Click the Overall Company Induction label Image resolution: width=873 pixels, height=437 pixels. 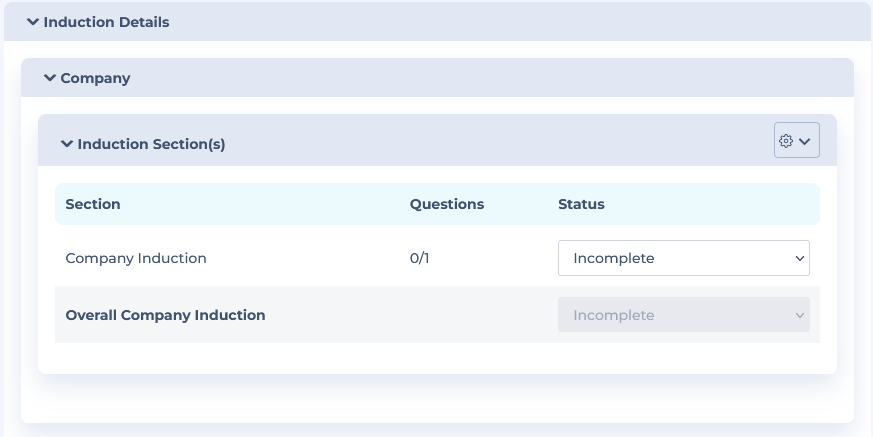click(x=165, y=315)
